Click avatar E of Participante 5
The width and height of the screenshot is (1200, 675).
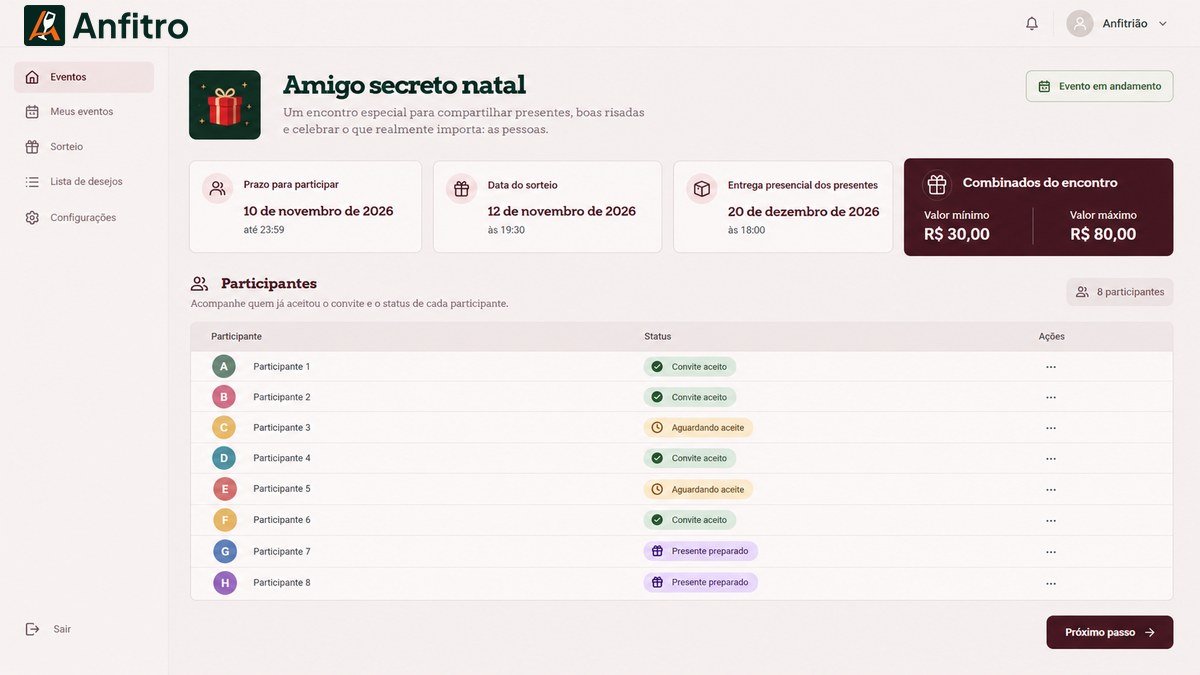coord(224,489)
